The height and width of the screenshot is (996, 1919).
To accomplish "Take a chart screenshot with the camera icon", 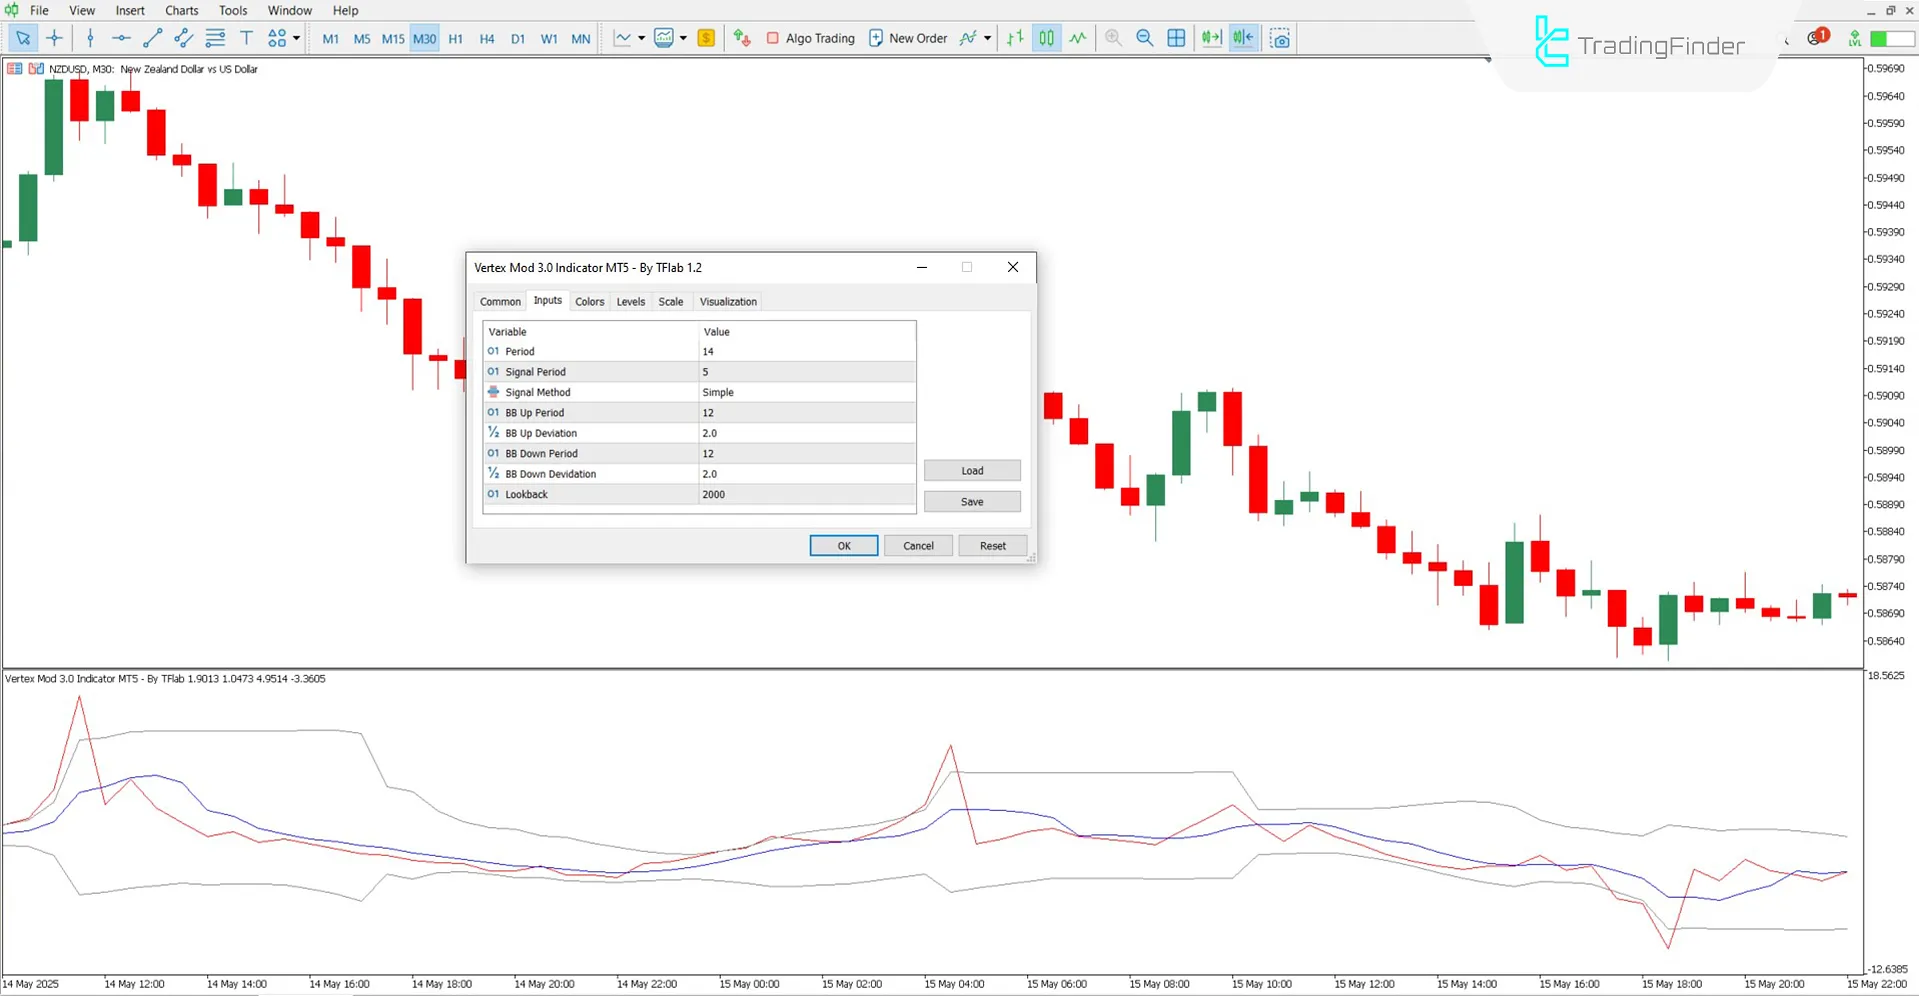I will (1280, 38).
